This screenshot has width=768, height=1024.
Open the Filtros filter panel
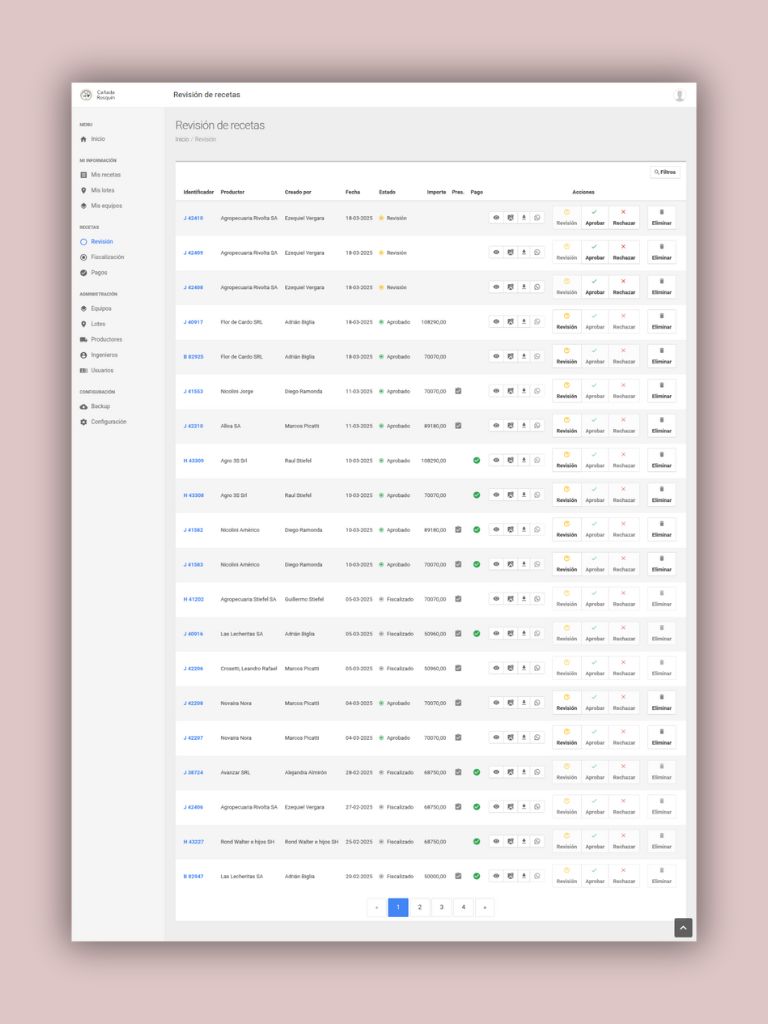665,172
